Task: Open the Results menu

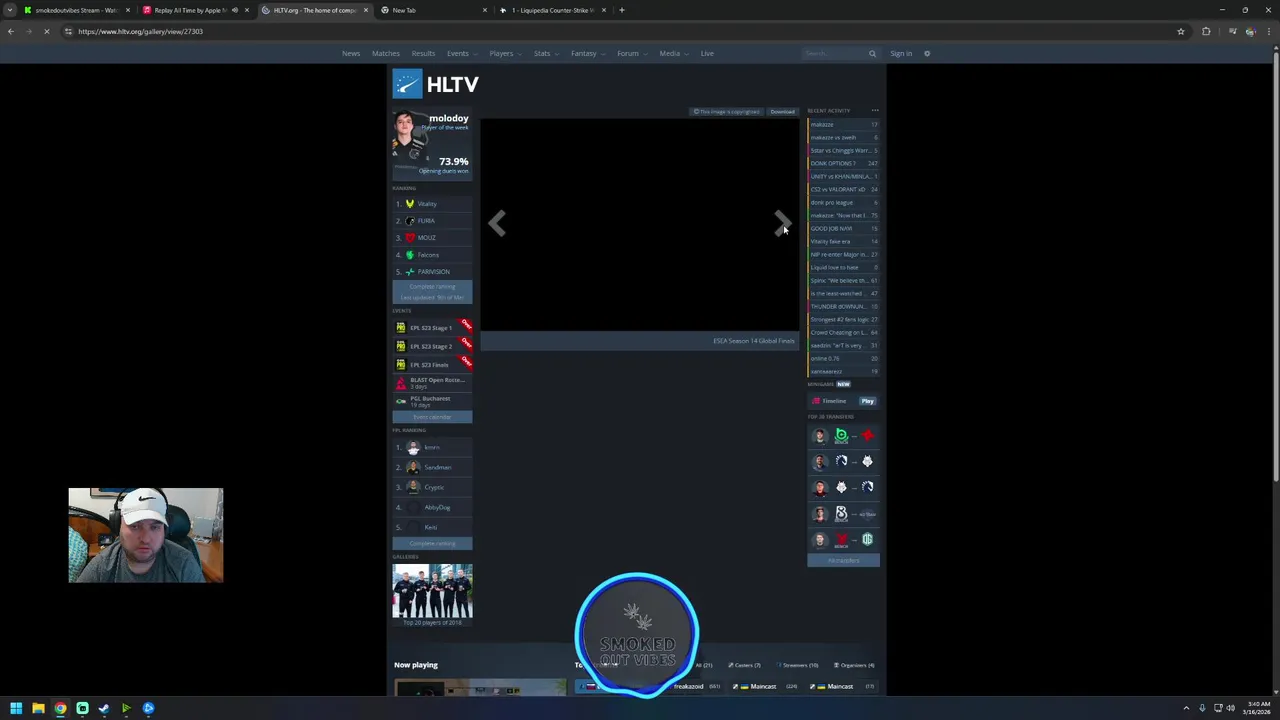Action: coord(423,53)
